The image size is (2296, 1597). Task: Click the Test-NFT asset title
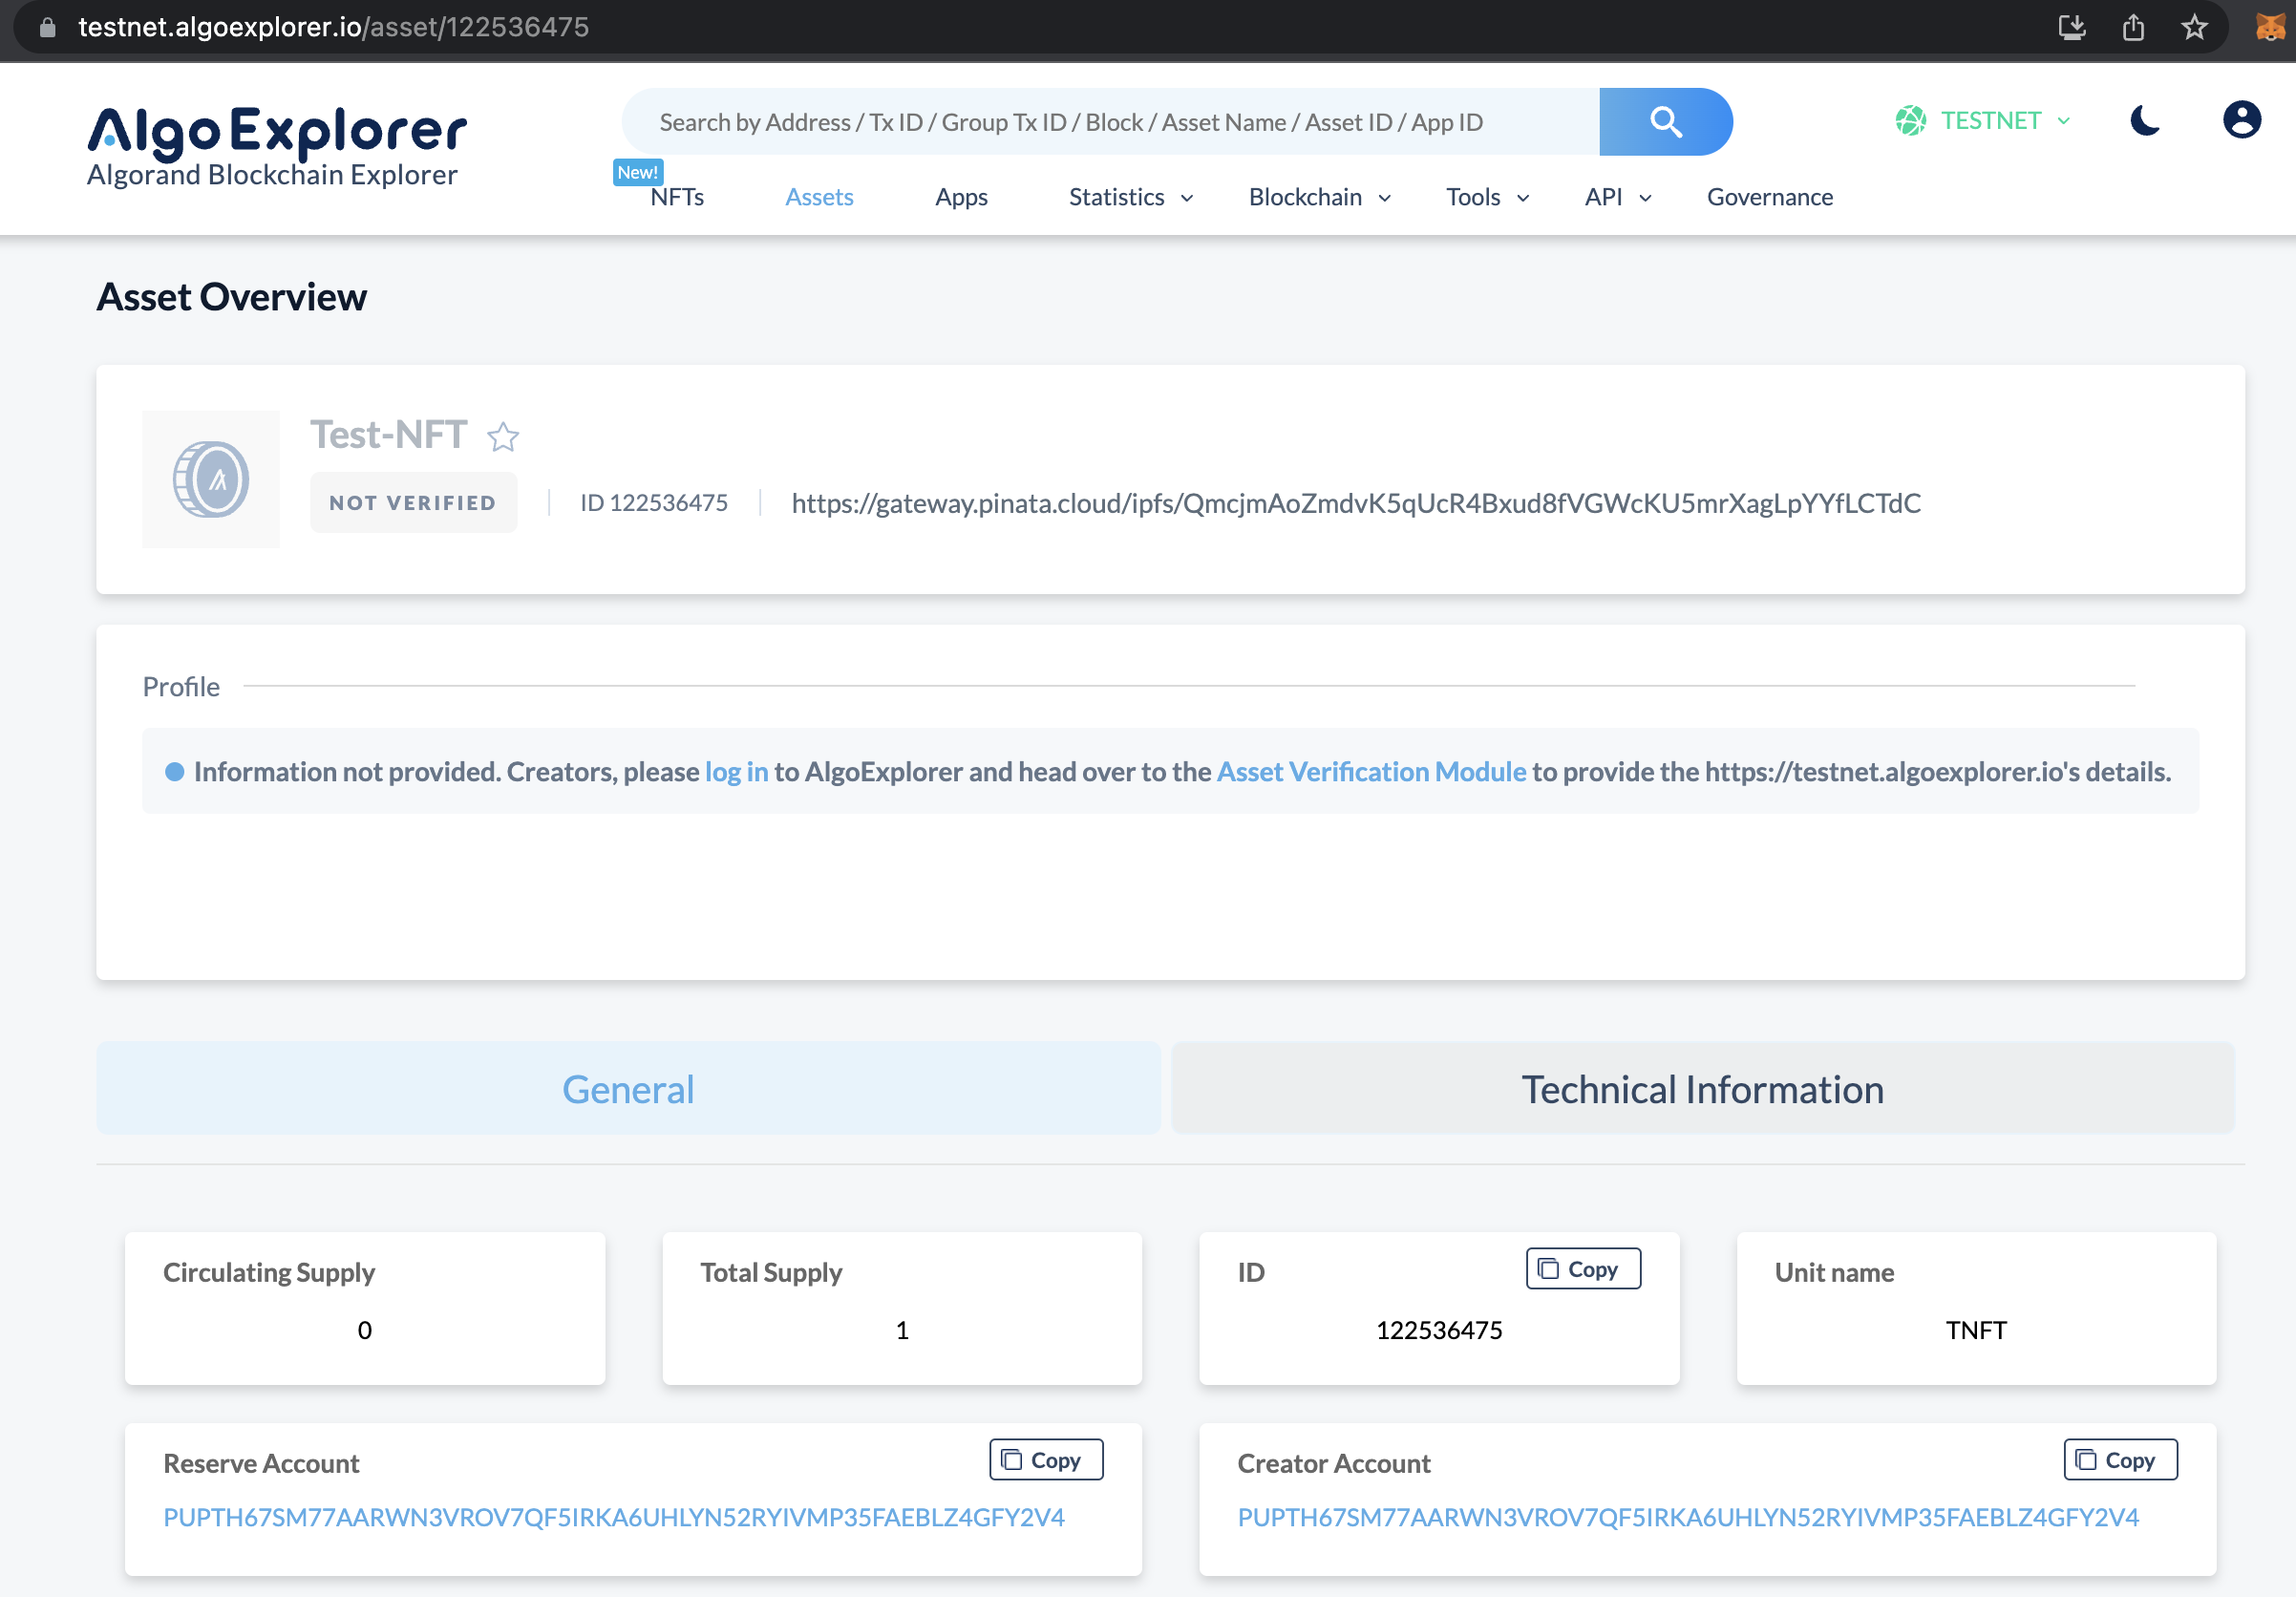388,434
